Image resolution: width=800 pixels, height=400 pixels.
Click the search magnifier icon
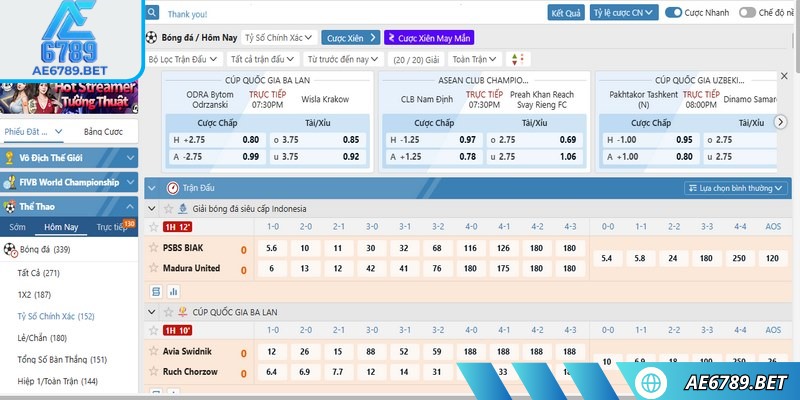coord(152,14)
